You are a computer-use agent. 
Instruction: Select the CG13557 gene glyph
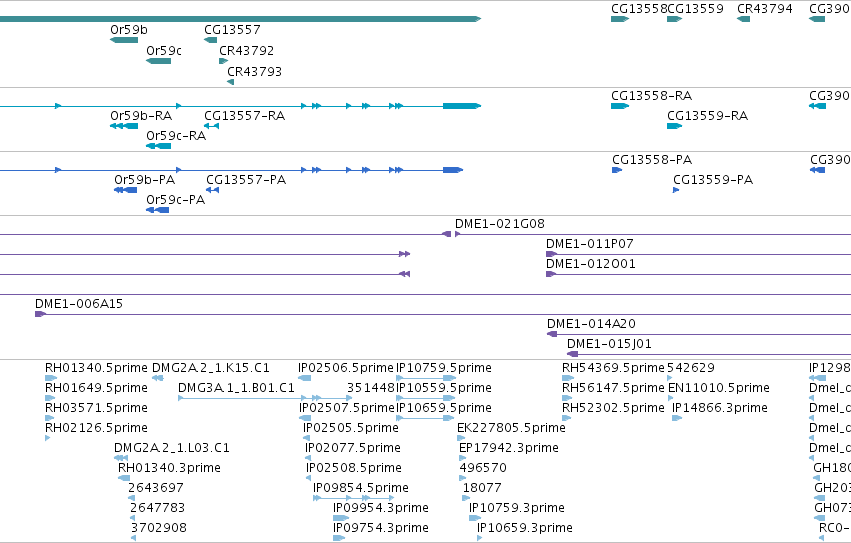tap(211, 40)
